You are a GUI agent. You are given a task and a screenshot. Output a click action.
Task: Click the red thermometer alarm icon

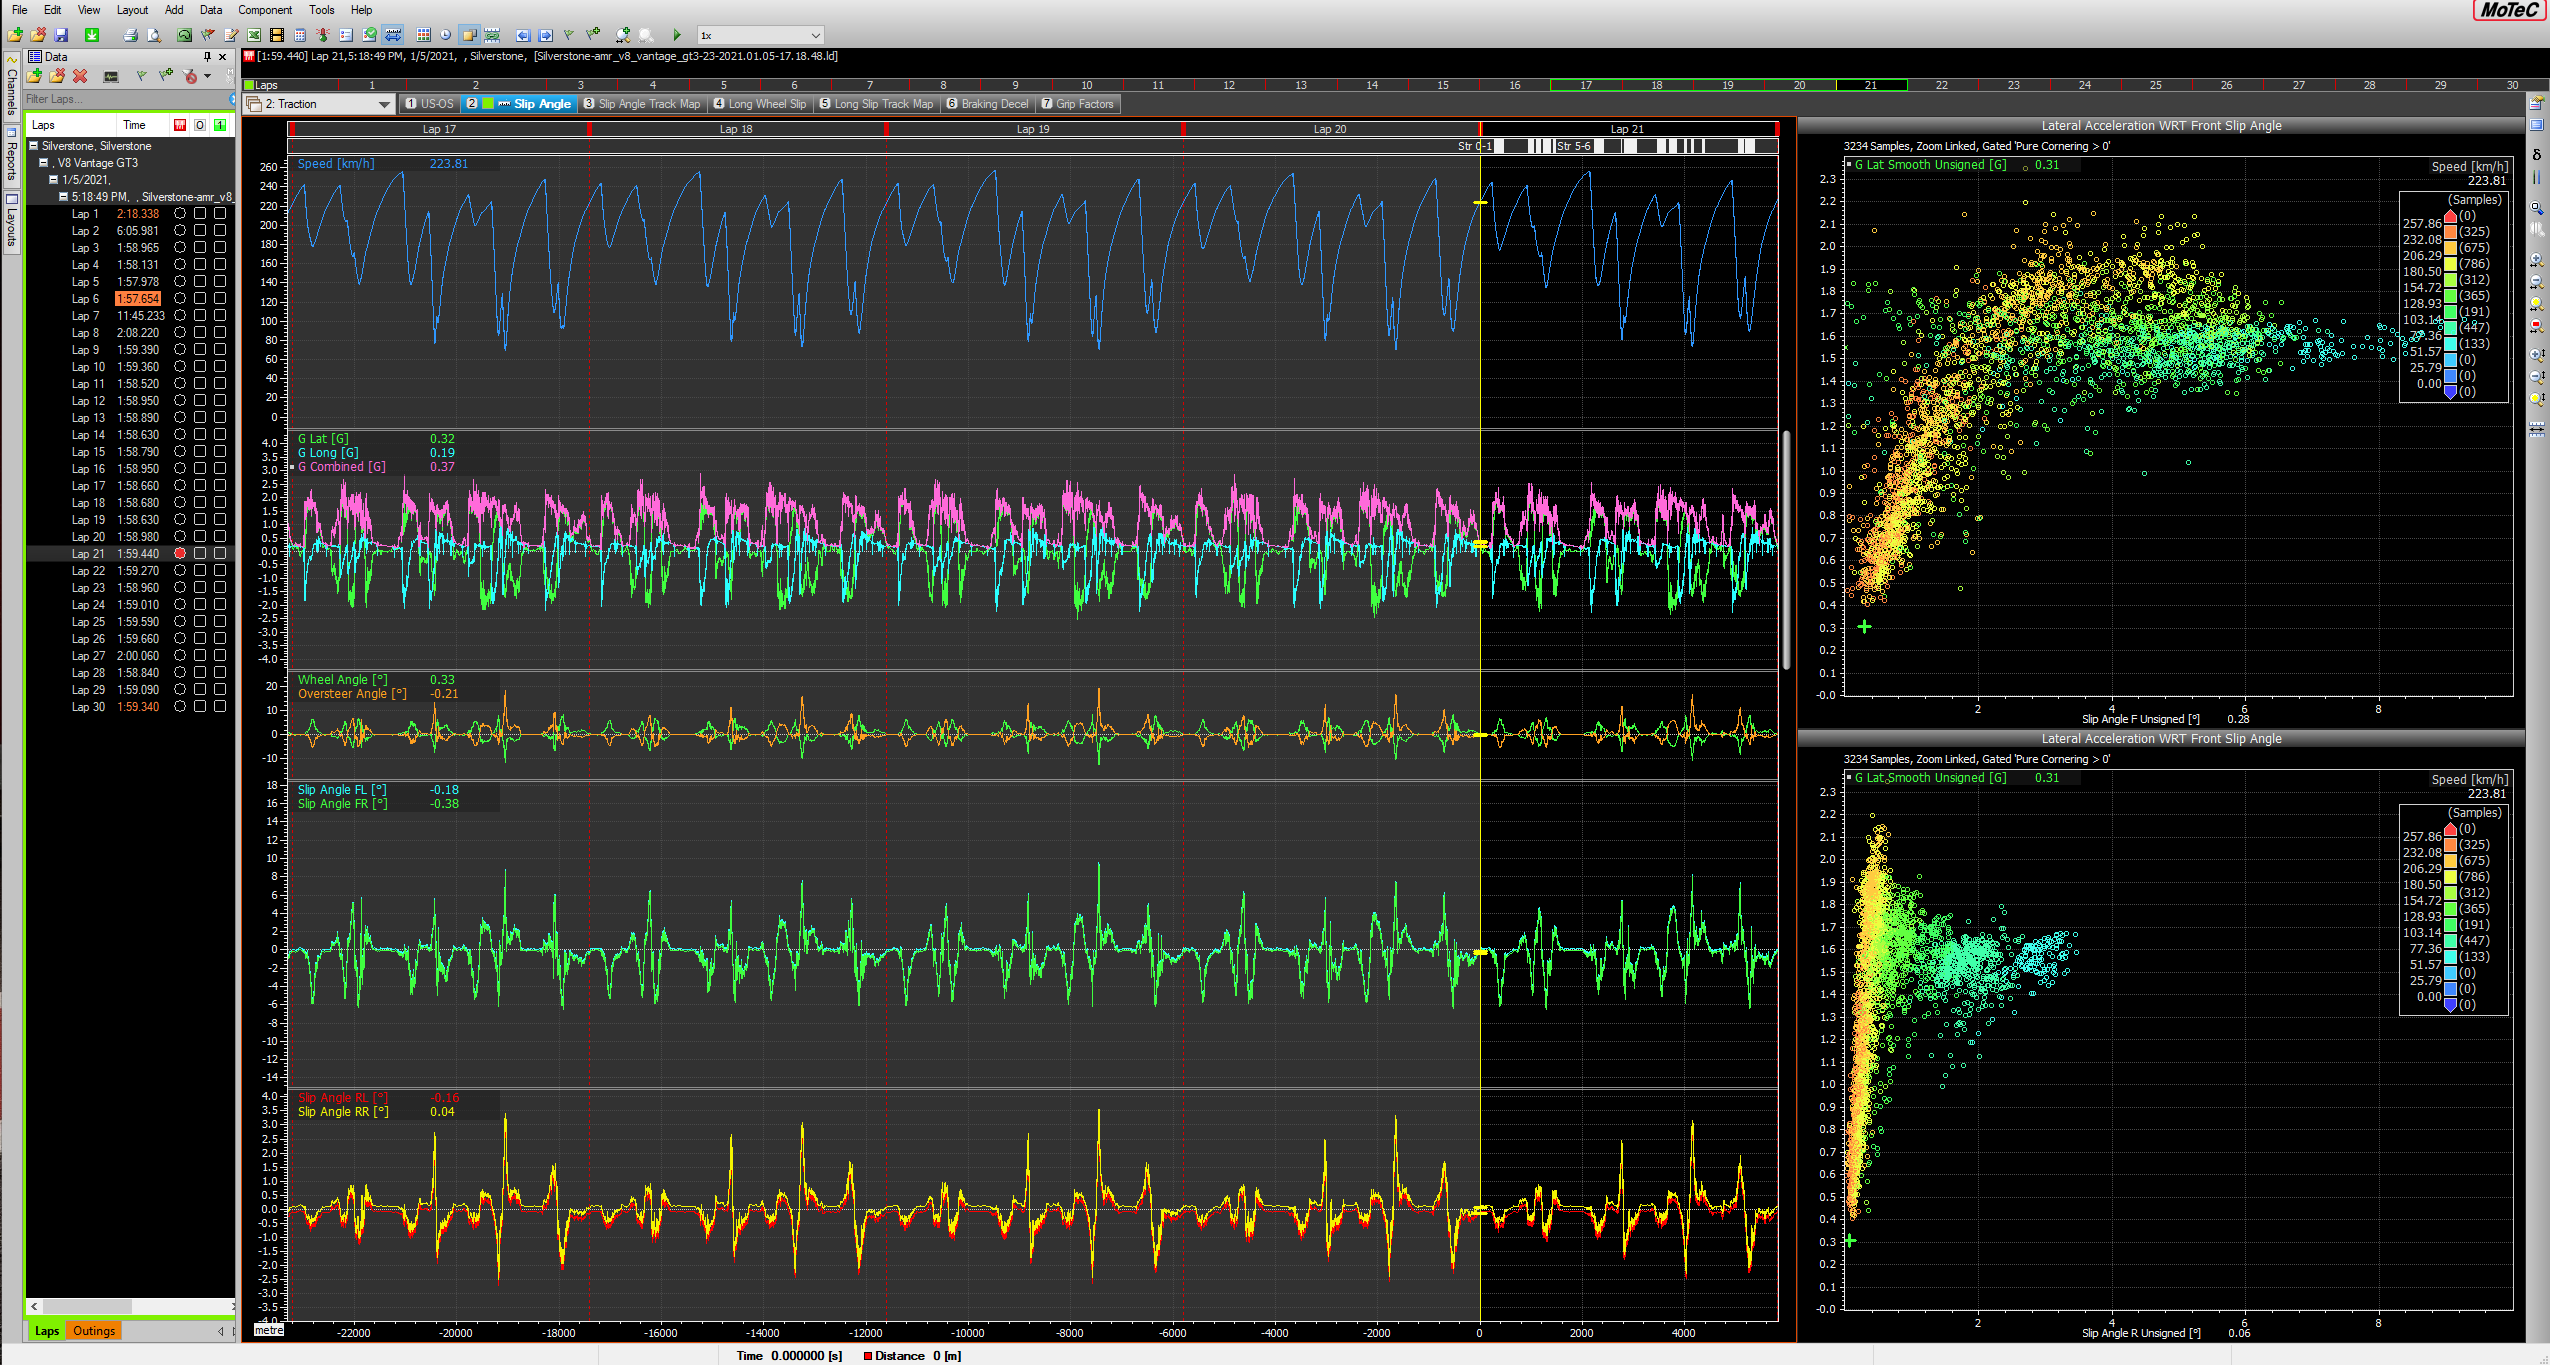tap(323, 35)
